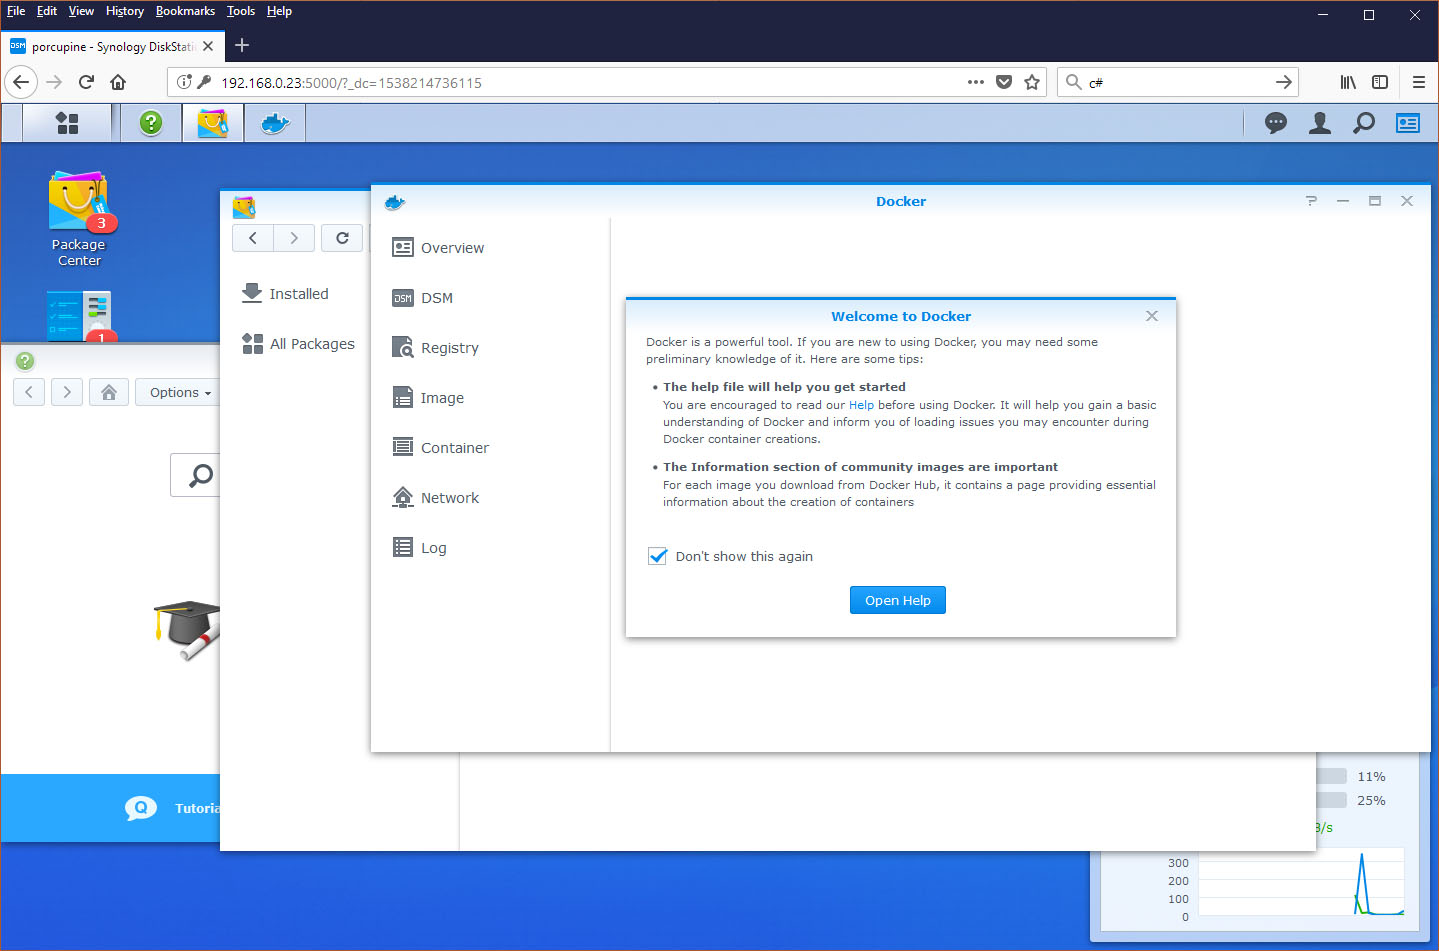Image resolution: width=1439 pixels, height=951 pixels.
Task: Open the DSM search magnifier icon
Action: [1364, 123]
